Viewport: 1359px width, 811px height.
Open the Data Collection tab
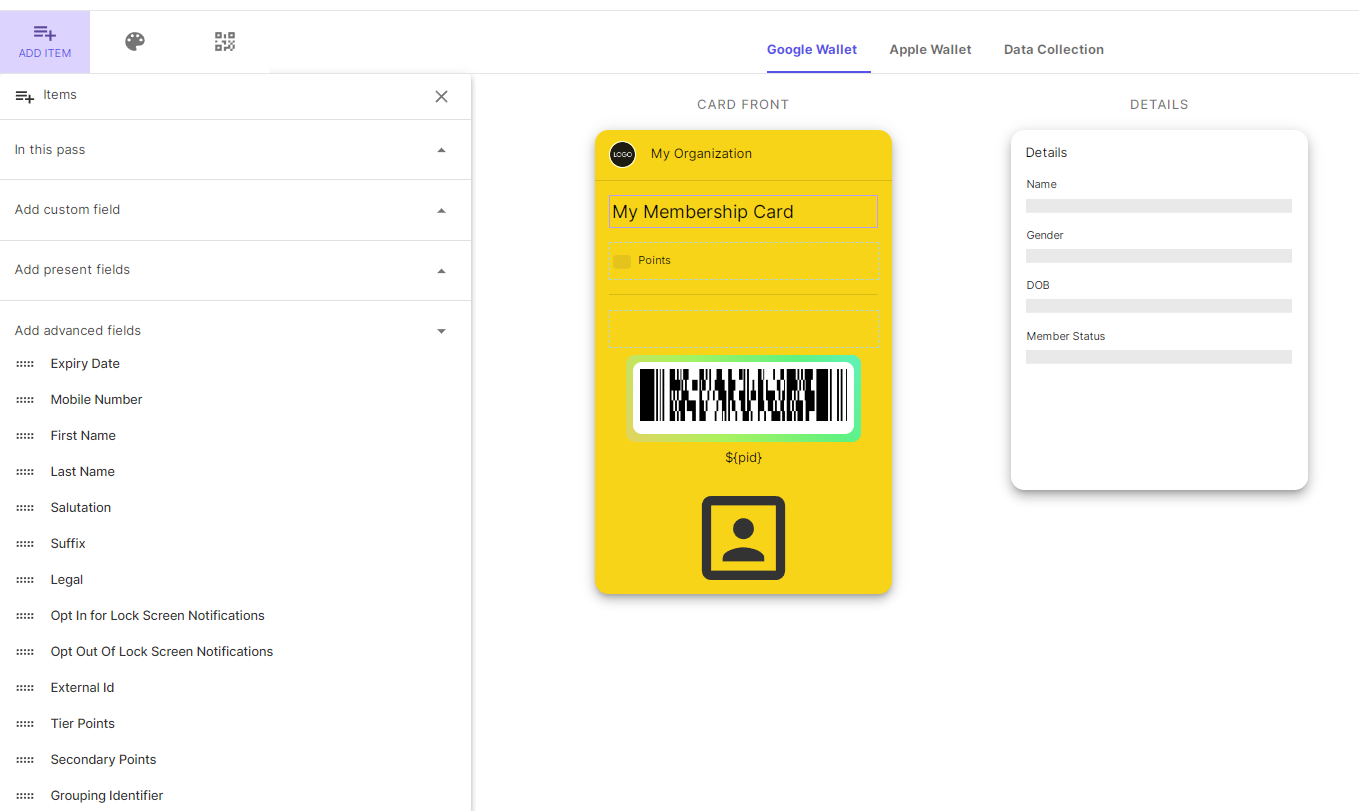pyautogui.click(x=1054, y=50)
